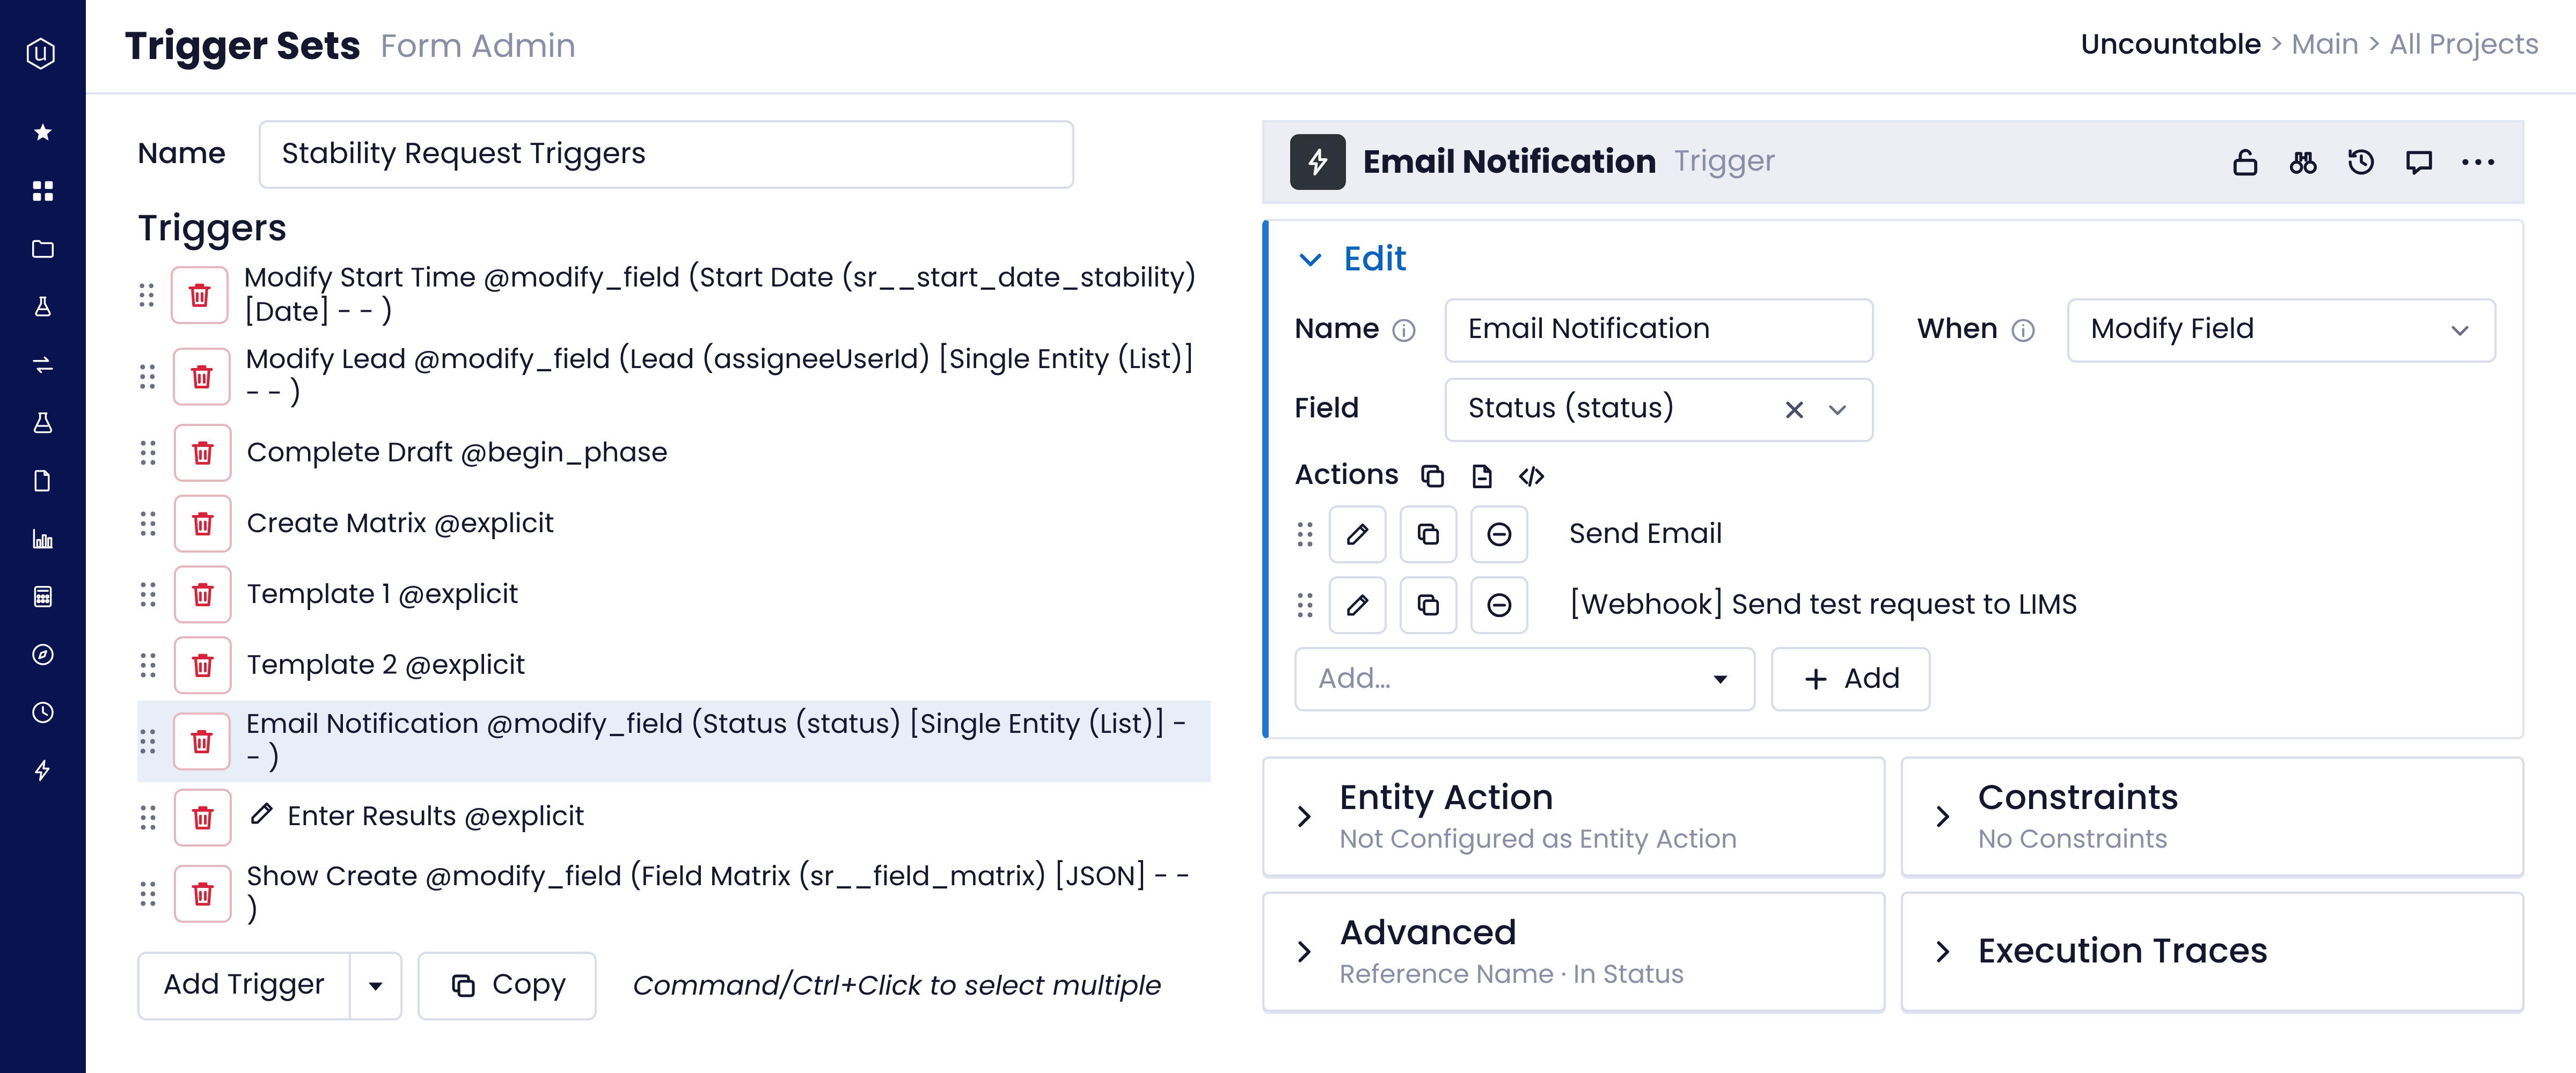The height and width of the screenshot is (1073, 2576).
Task: Select the Modify Start Time trigger row
Action: [x=720, y=295]
